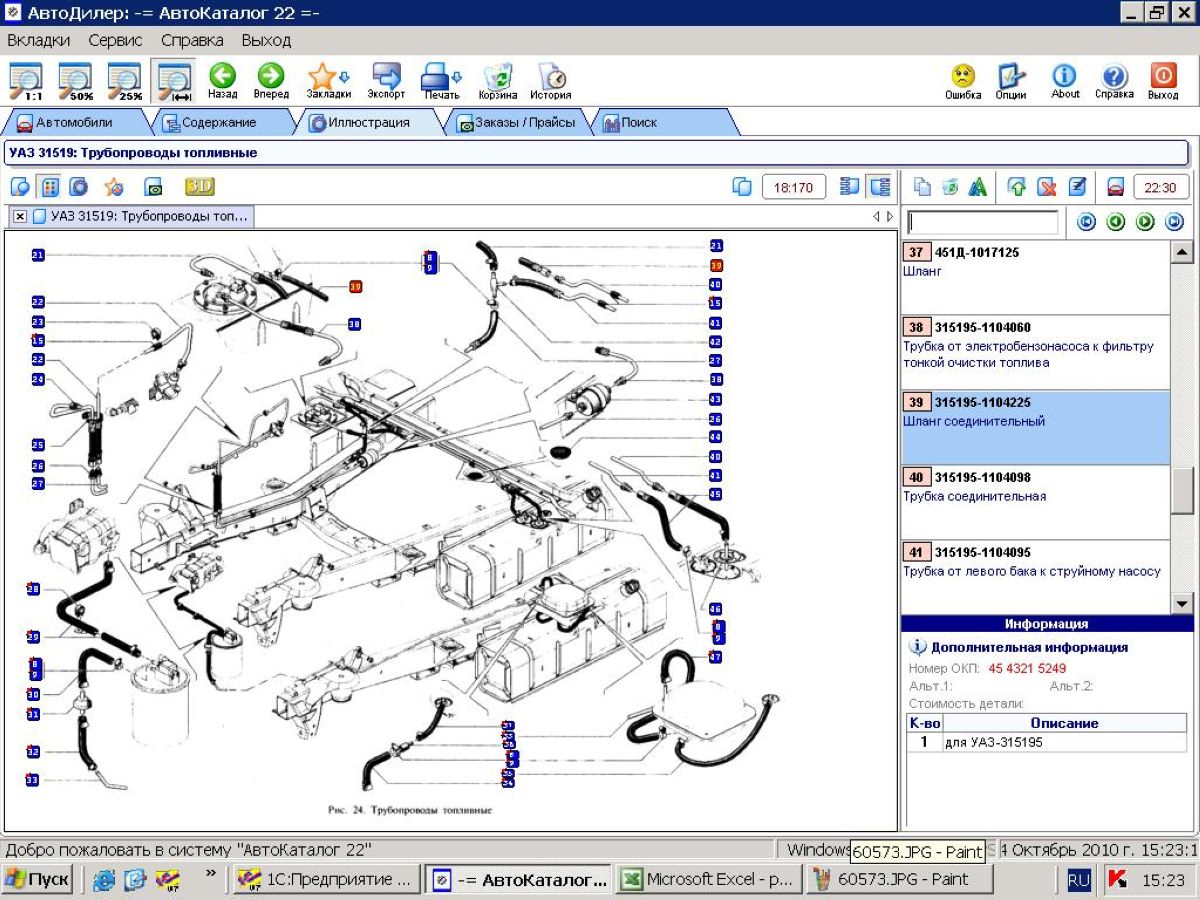Expand the Печать print dropdown

[x=457, y=77]
